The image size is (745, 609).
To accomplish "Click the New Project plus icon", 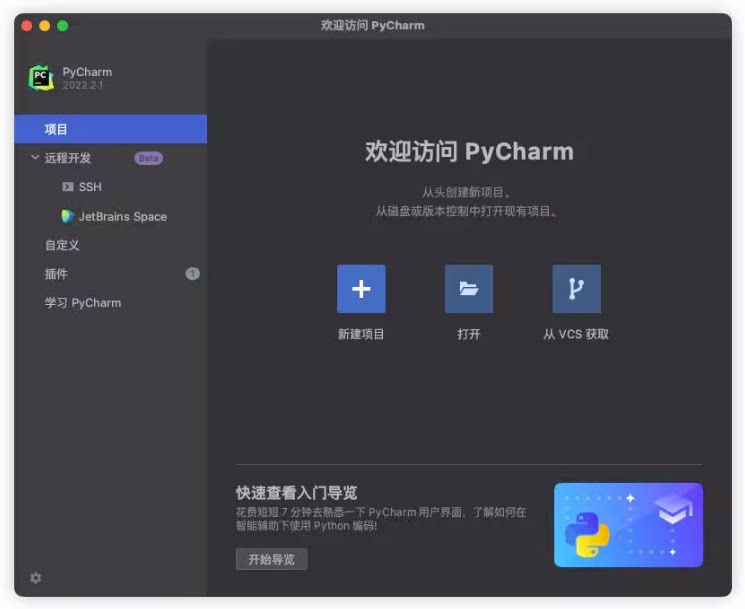I will click(x=361, y=289).
